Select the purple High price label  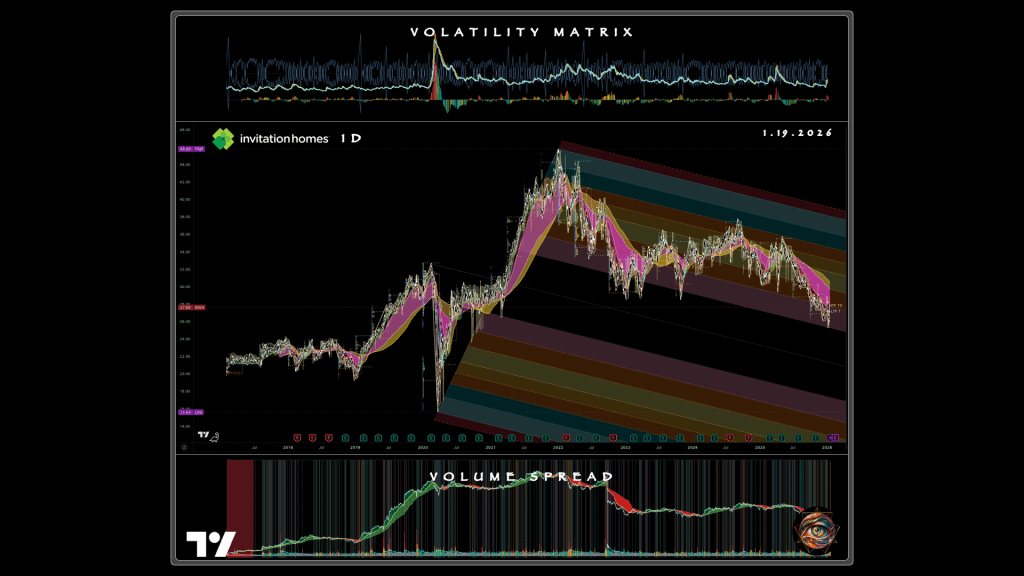[191, 149]
